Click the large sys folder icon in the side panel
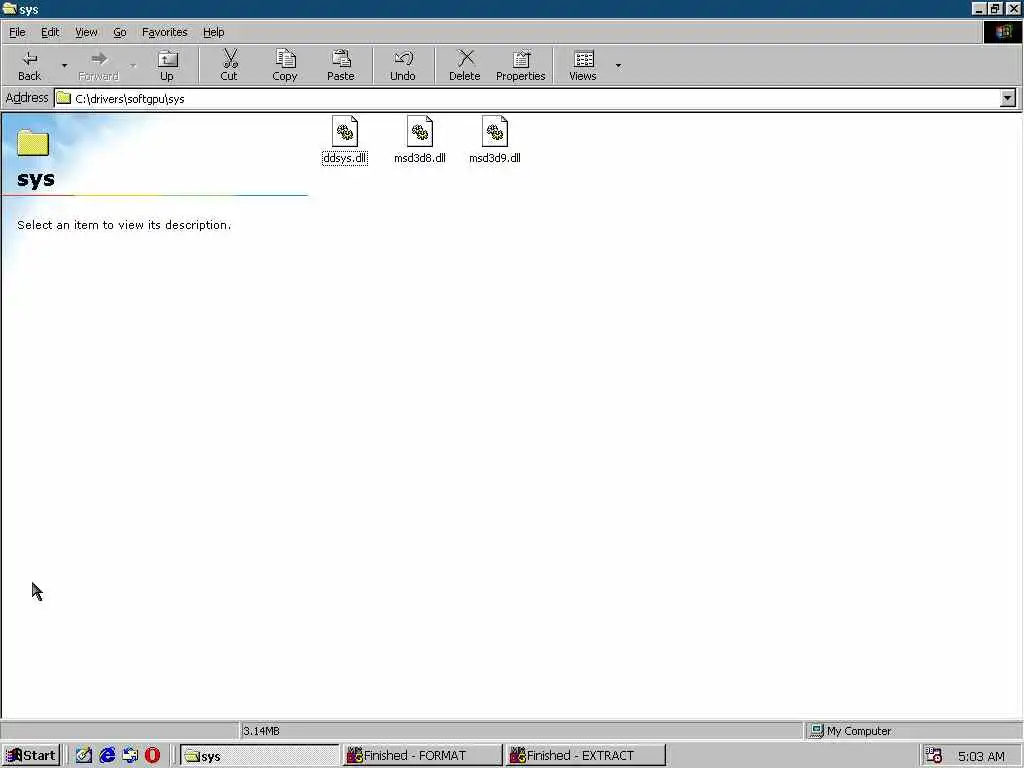The height and width of the screenshot is (768, 1024). pyautogui.click(x=33, y=142)
